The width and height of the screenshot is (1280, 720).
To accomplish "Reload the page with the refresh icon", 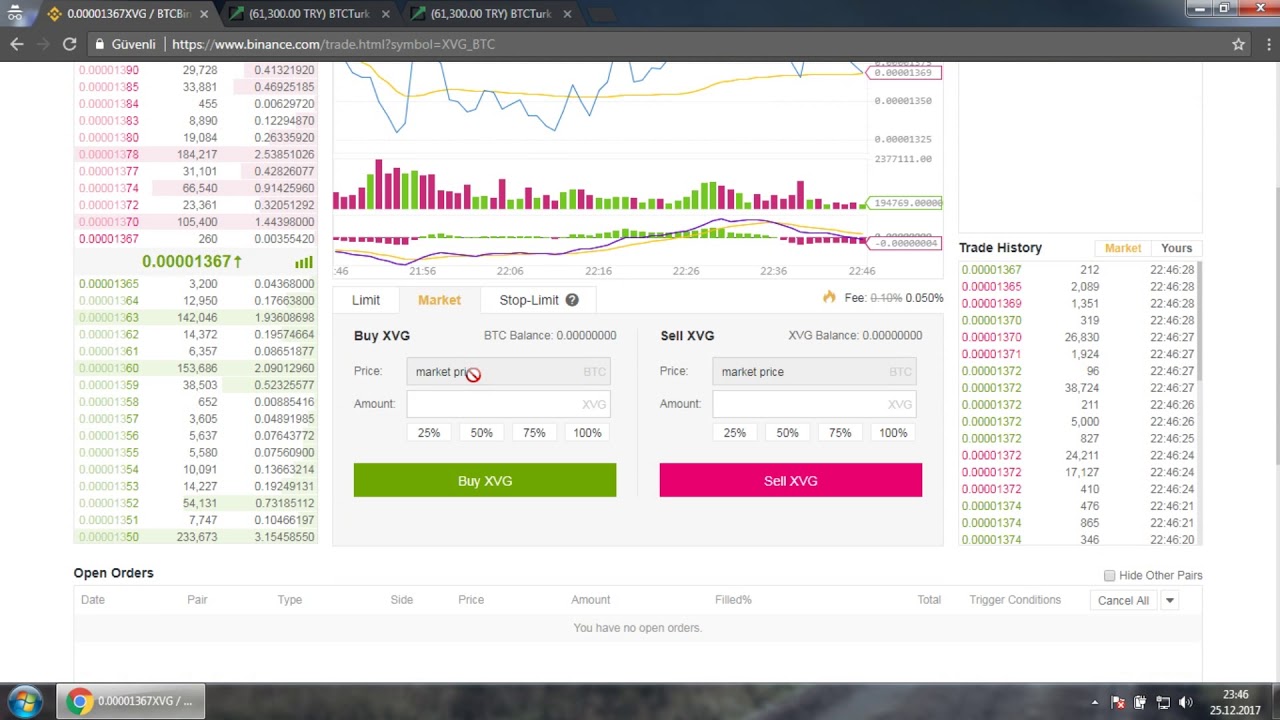I will [69, 44].
